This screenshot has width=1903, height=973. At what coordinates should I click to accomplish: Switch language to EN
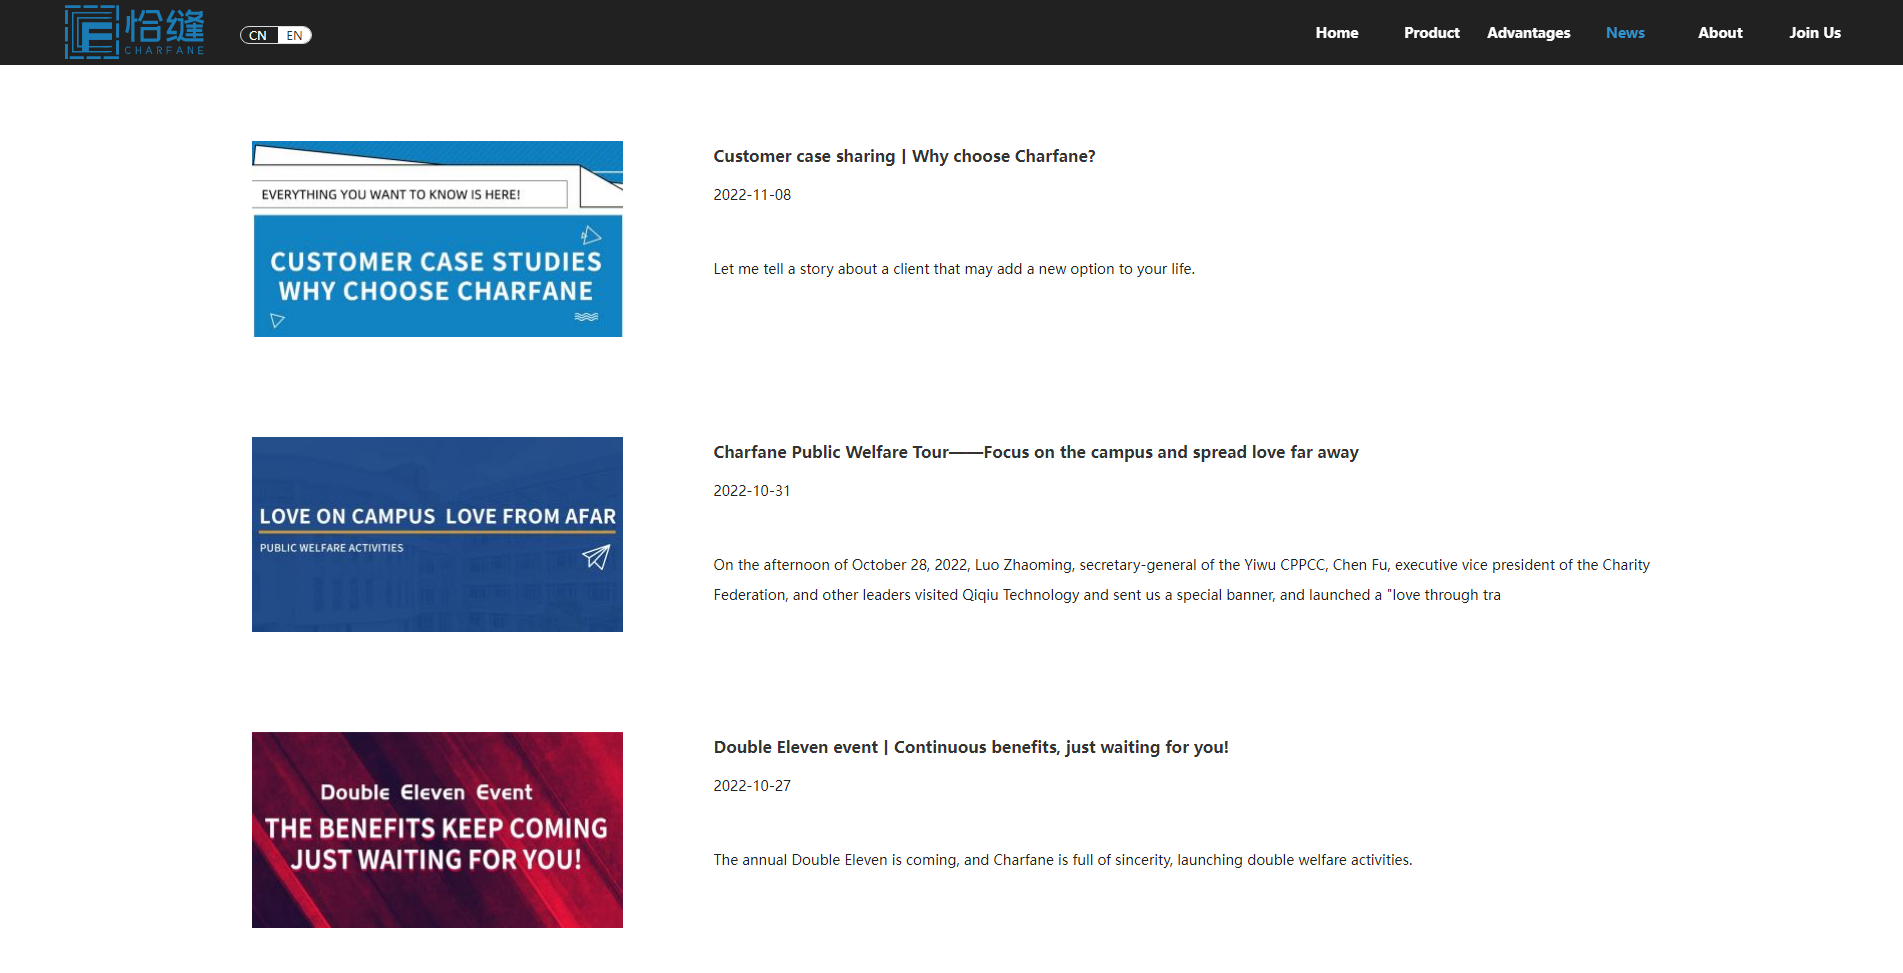[x=295, y=35]
